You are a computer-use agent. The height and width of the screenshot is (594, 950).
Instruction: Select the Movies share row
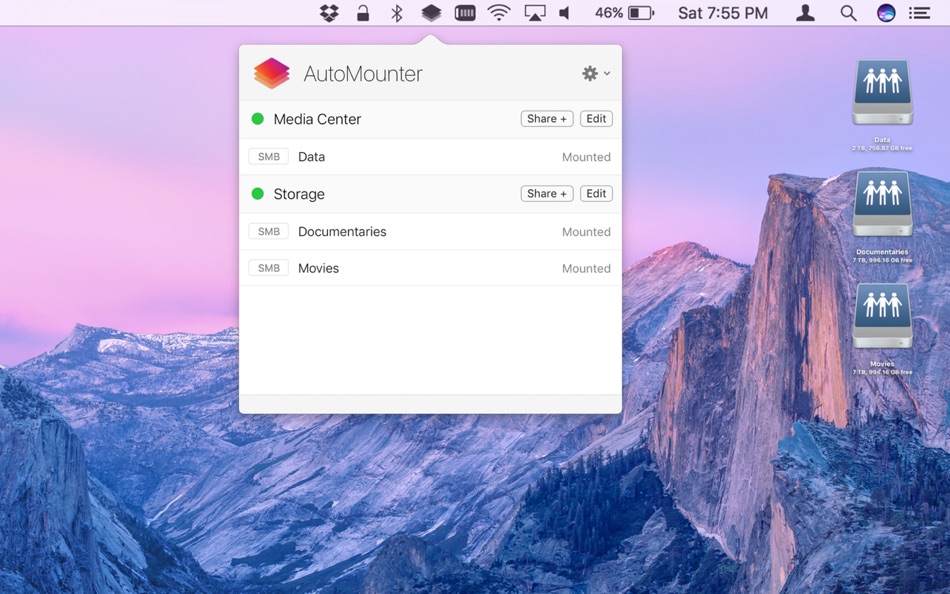coord(430,268)
